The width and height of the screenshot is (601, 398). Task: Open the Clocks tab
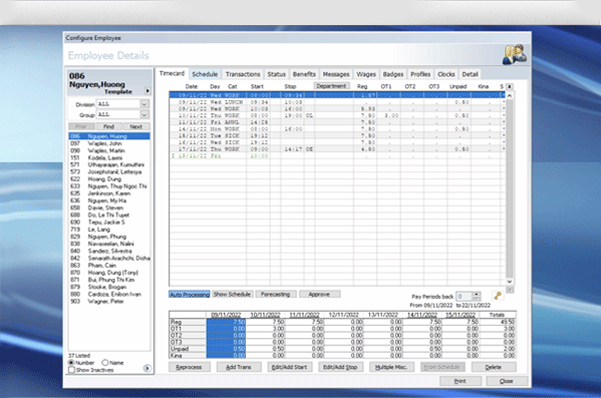446,74
